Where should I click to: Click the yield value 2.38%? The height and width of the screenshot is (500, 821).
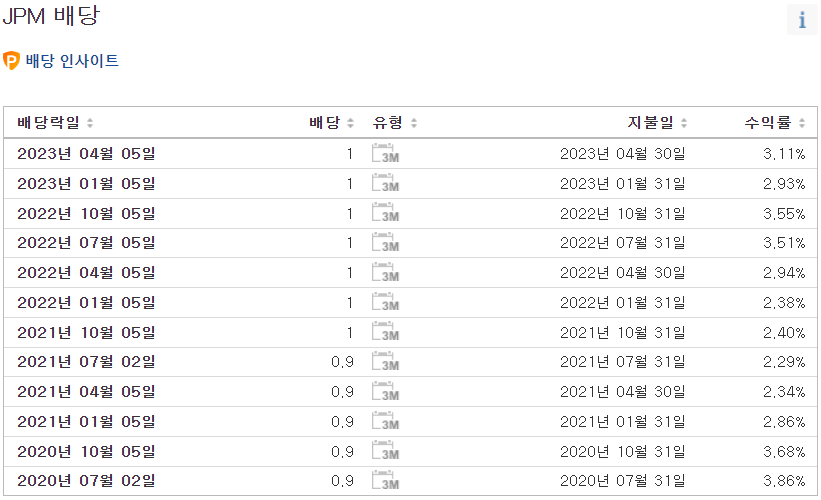click(784, 303)
